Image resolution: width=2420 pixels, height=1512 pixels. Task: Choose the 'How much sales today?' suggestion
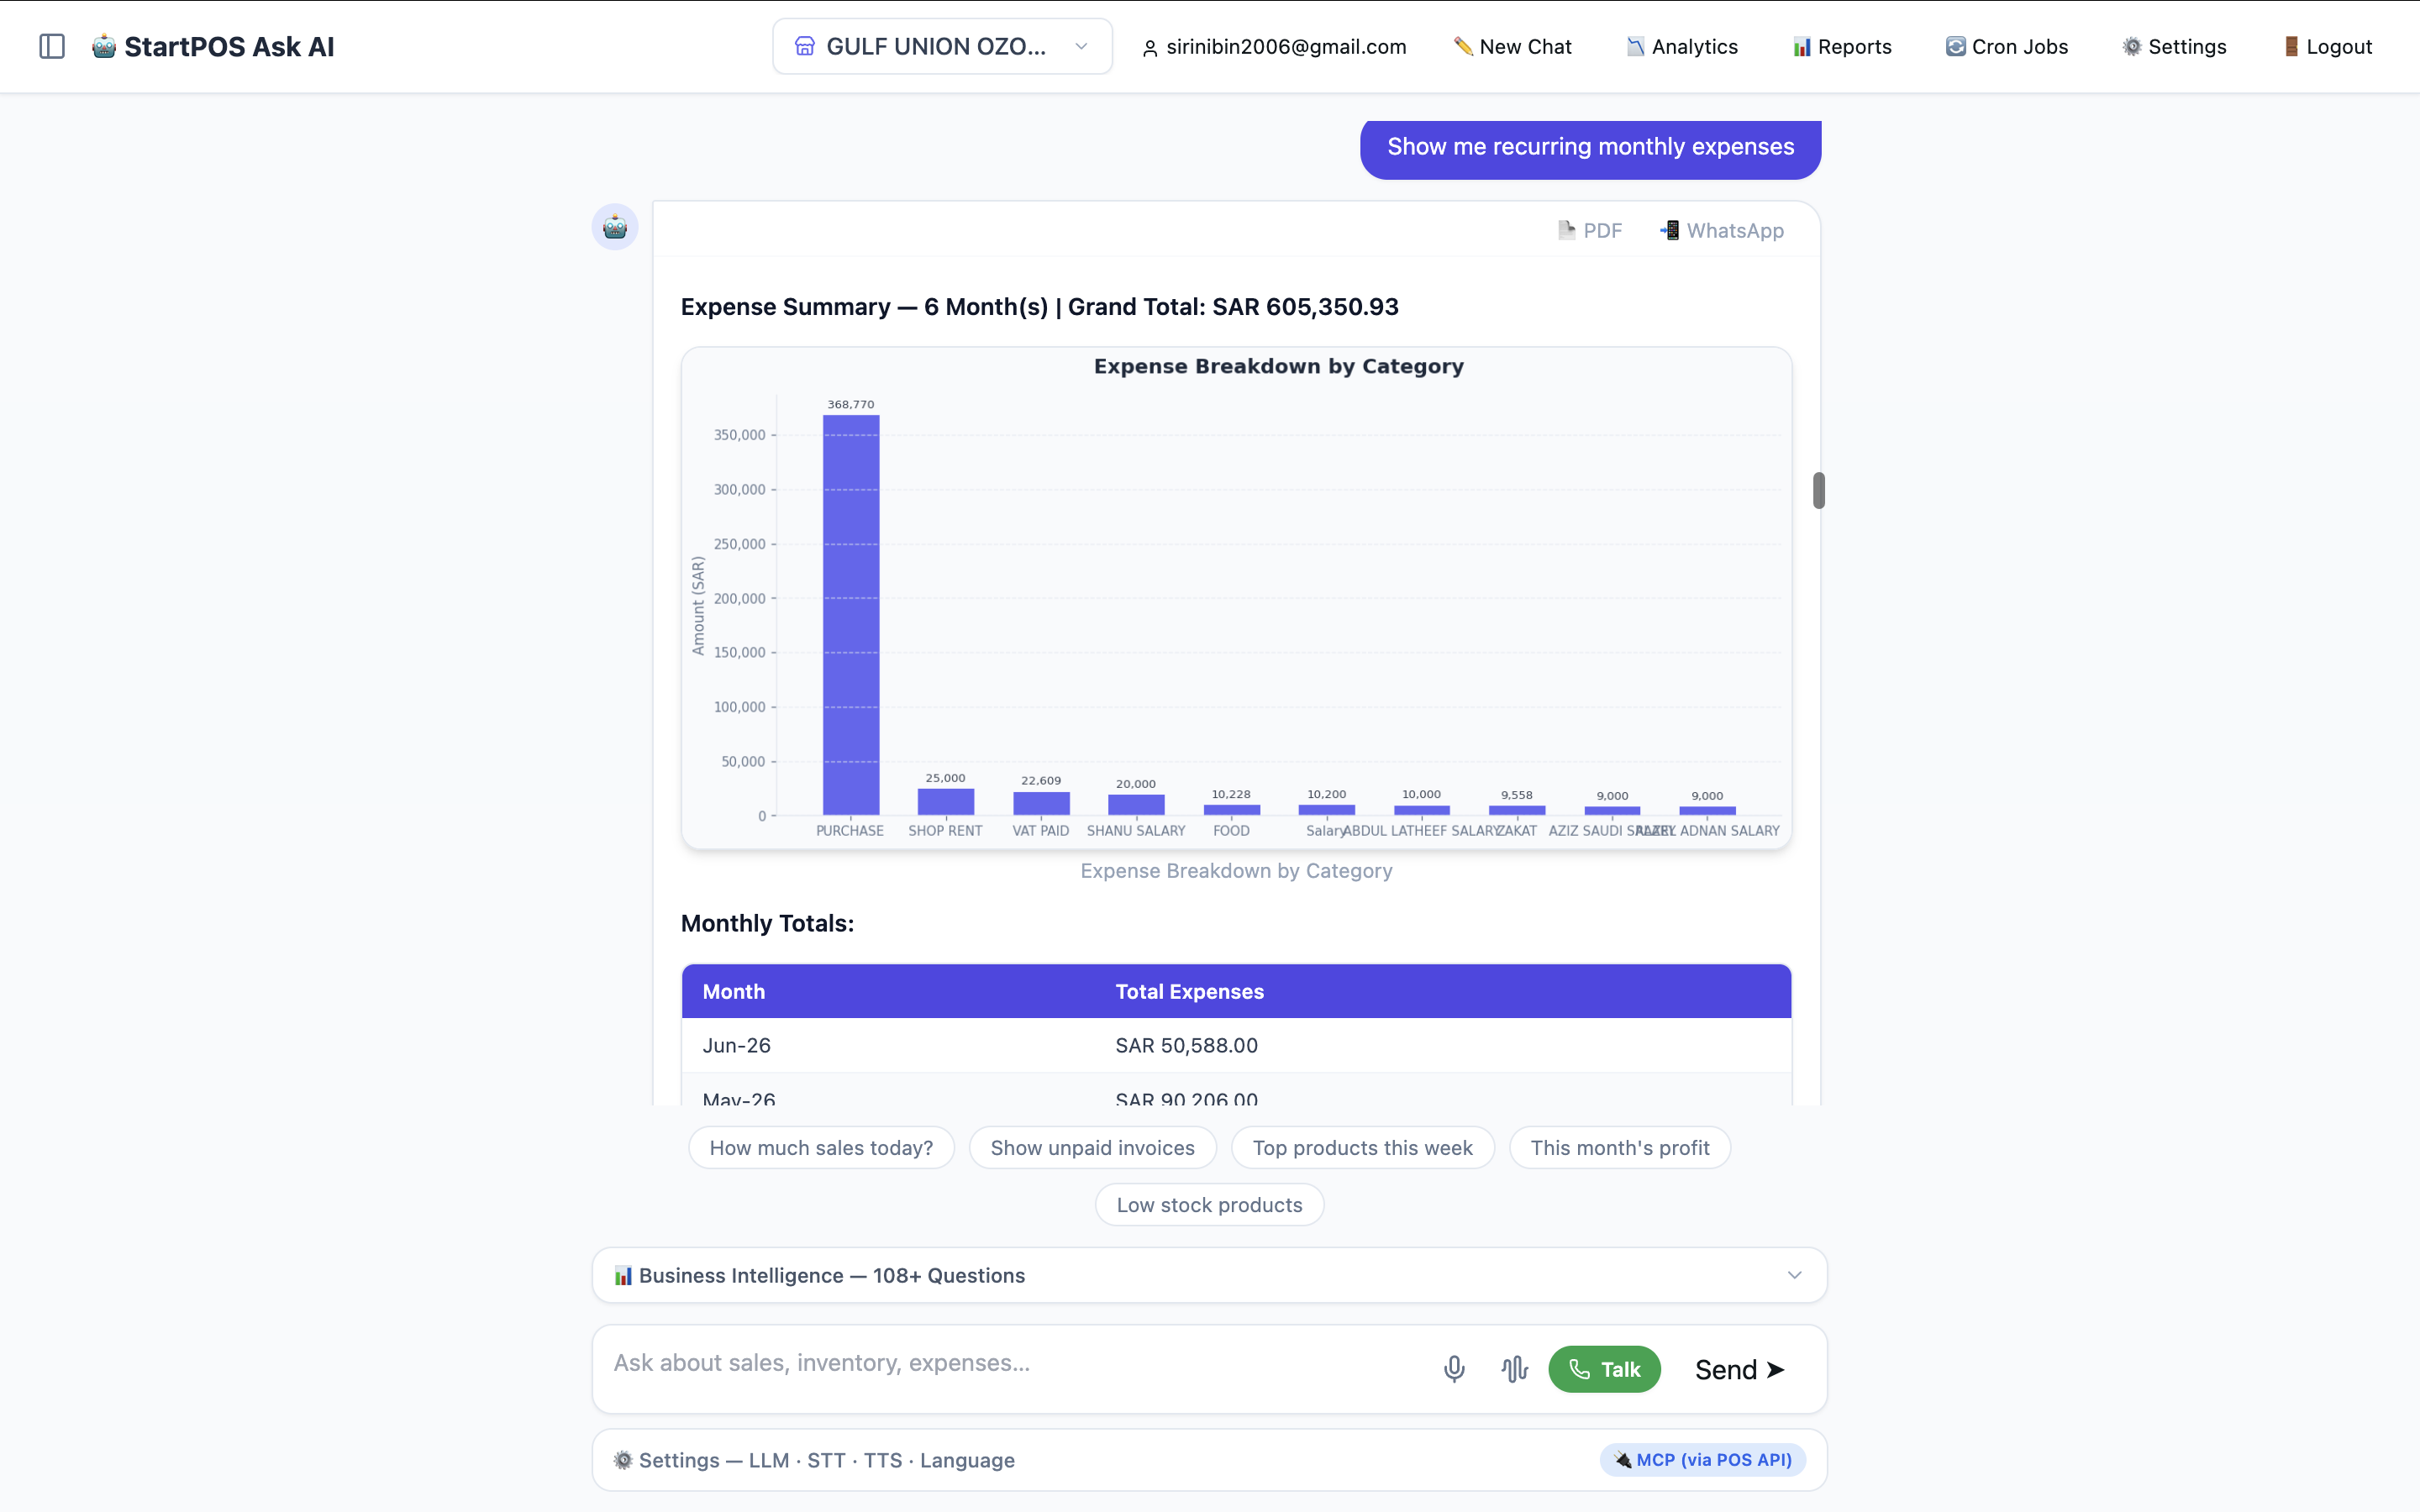tap(821, 1148)
